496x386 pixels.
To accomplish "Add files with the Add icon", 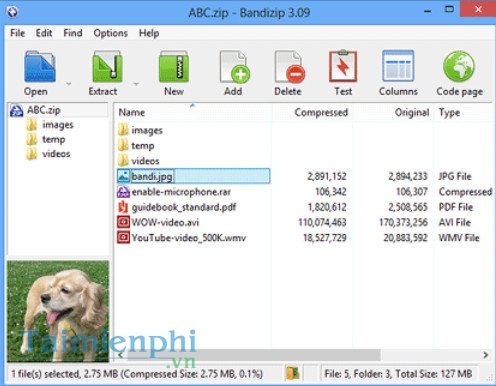I will coord(234,66).
